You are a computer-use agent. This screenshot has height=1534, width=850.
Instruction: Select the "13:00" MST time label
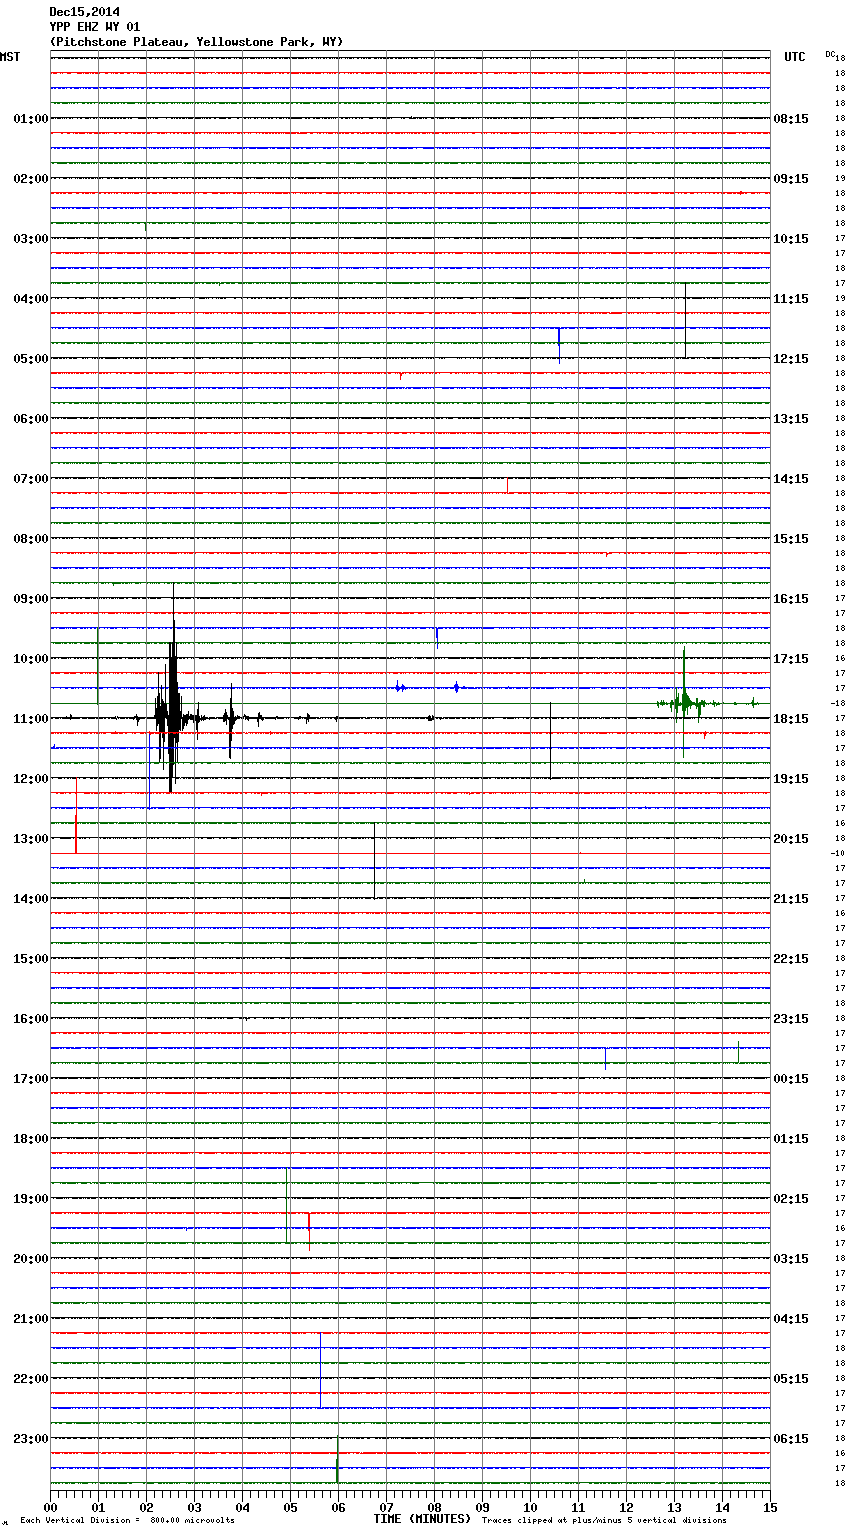30,839
